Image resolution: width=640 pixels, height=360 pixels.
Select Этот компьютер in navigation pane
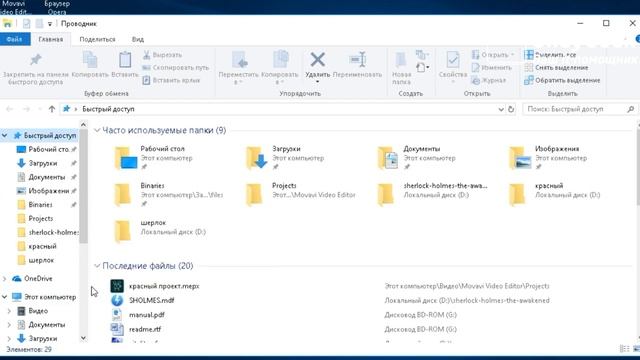44,297
